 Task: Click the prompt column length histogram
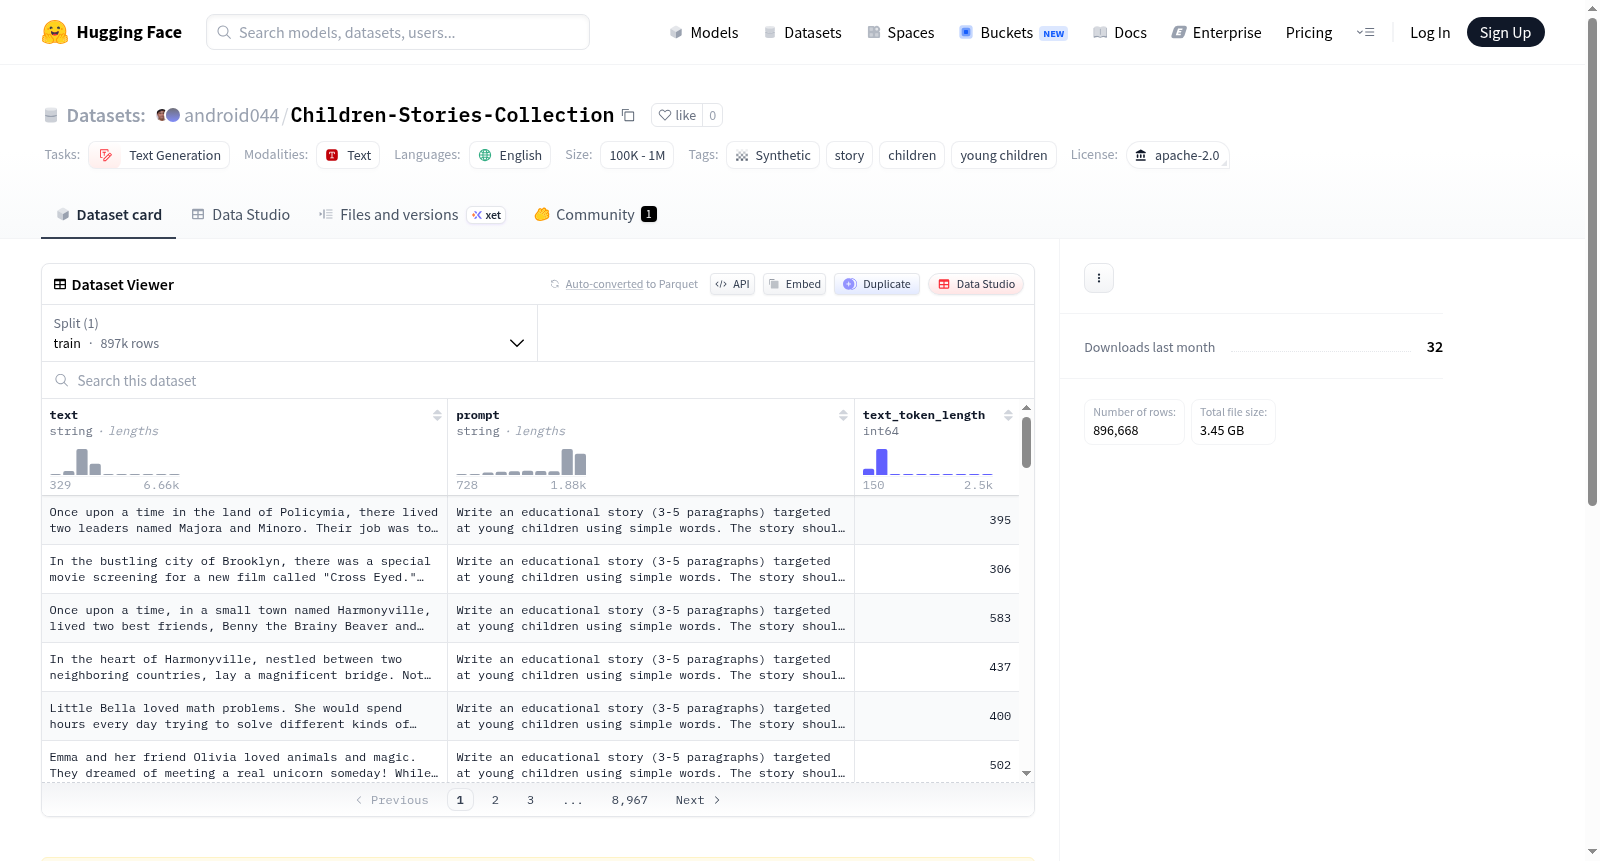pos(521,462)
